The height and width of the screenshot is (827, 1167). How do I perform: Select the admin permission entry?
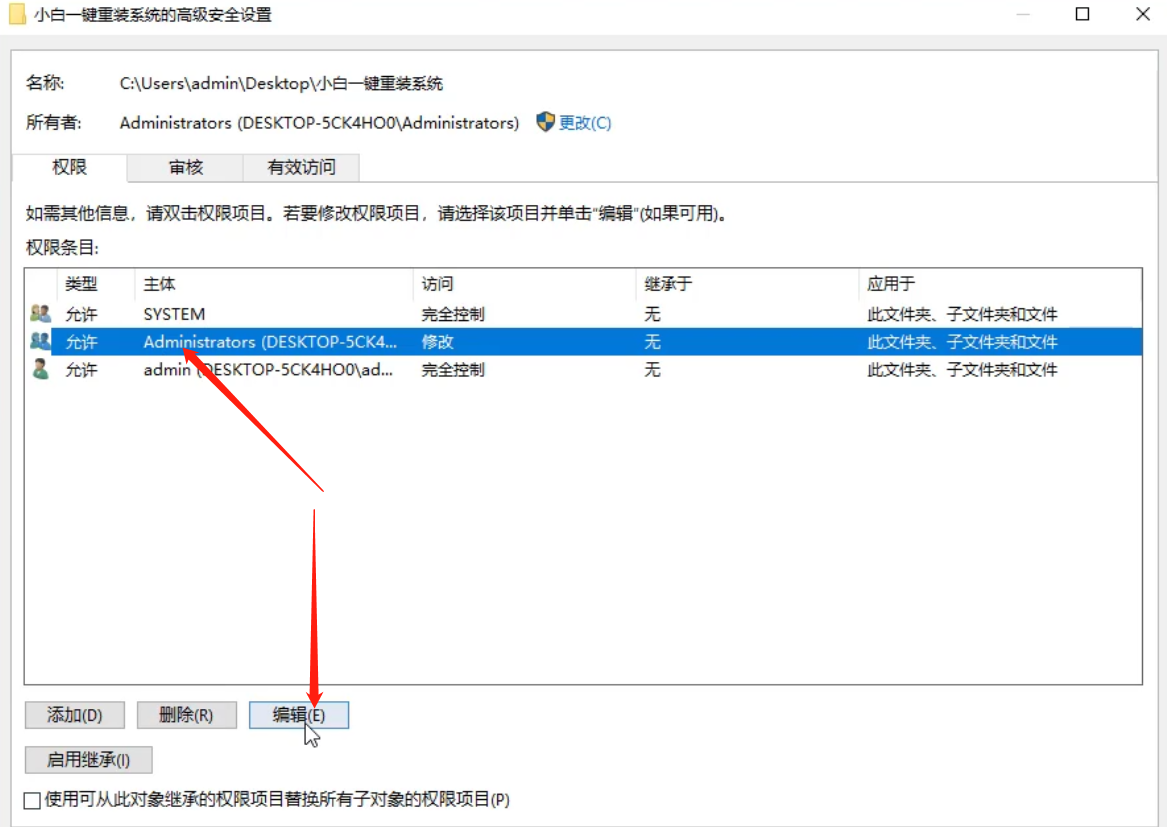300,370
